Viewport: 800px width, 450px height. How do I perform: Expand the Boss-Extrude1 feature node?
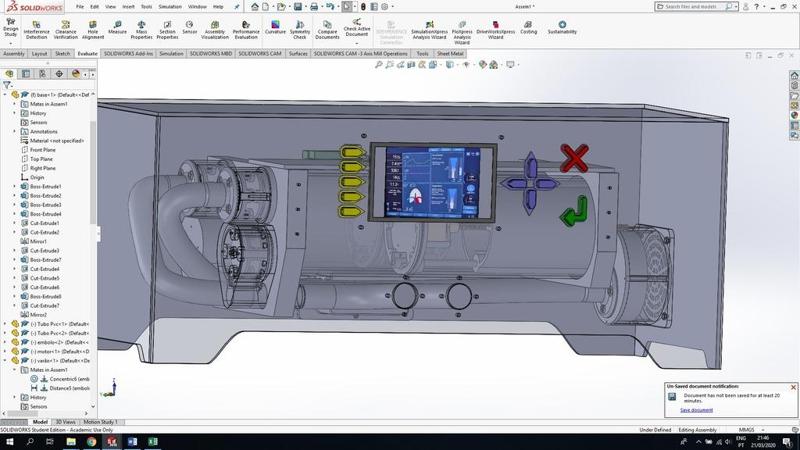(x=14, y=186)
